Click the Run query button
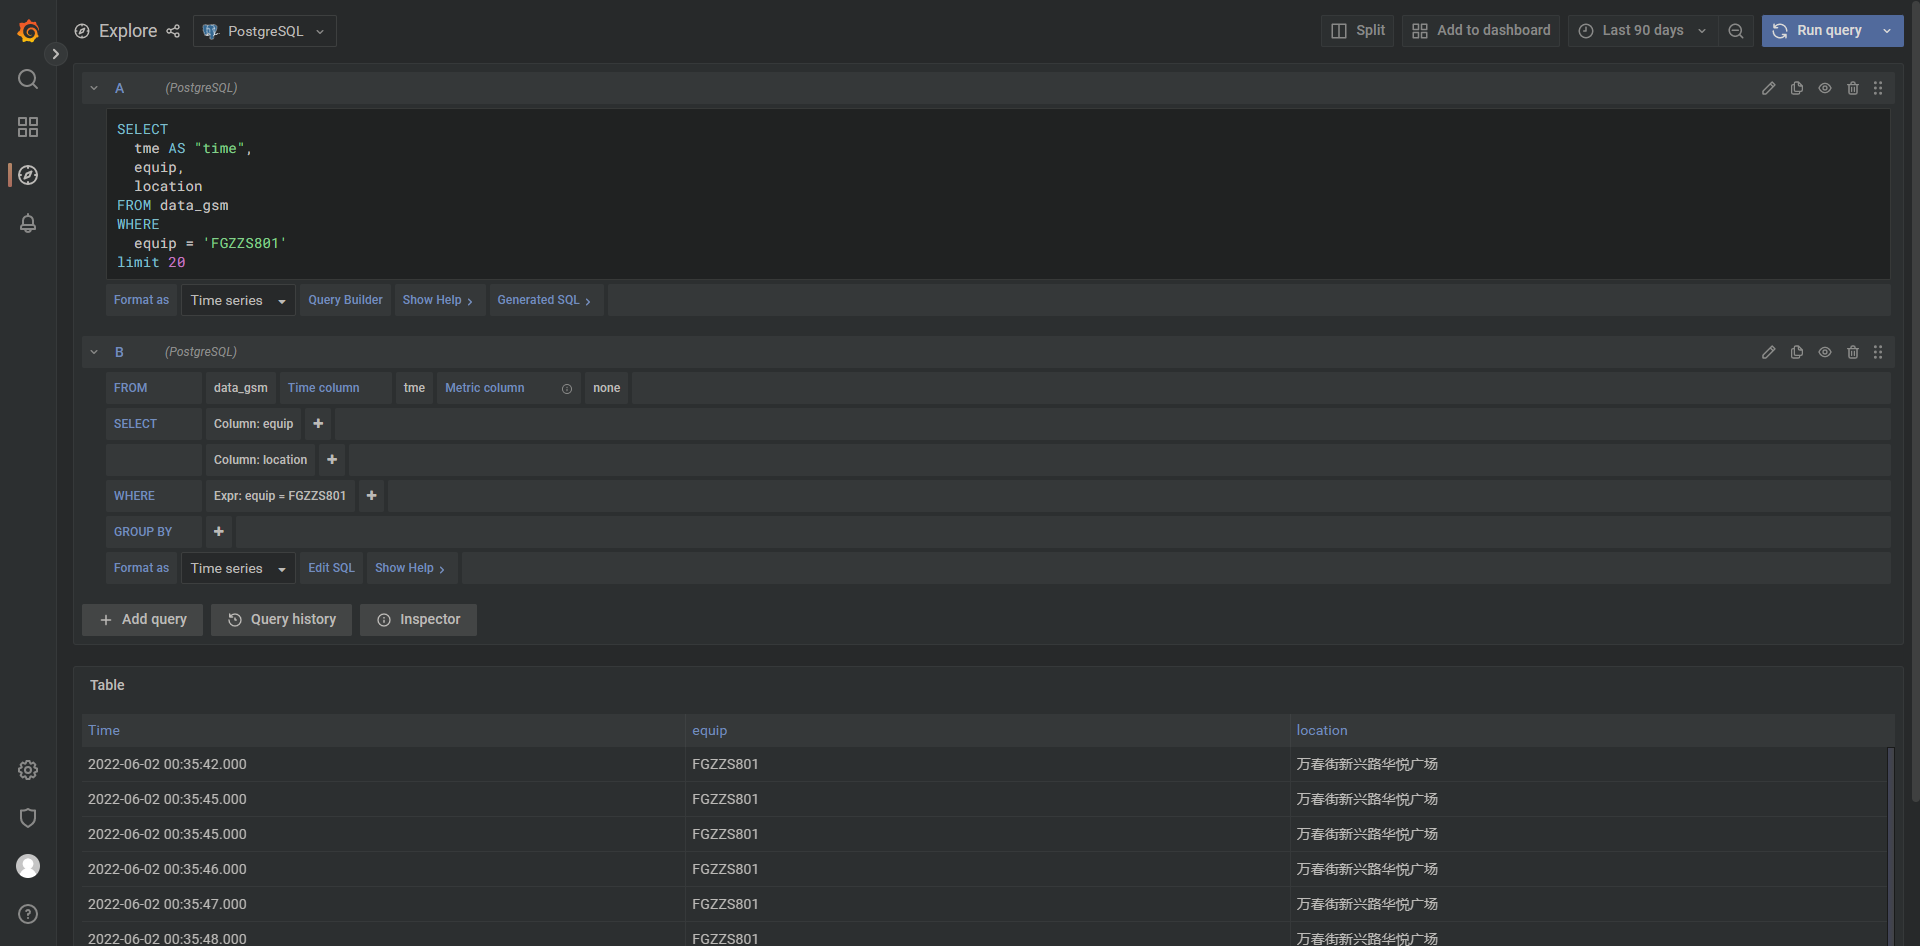 (1817, 31)
